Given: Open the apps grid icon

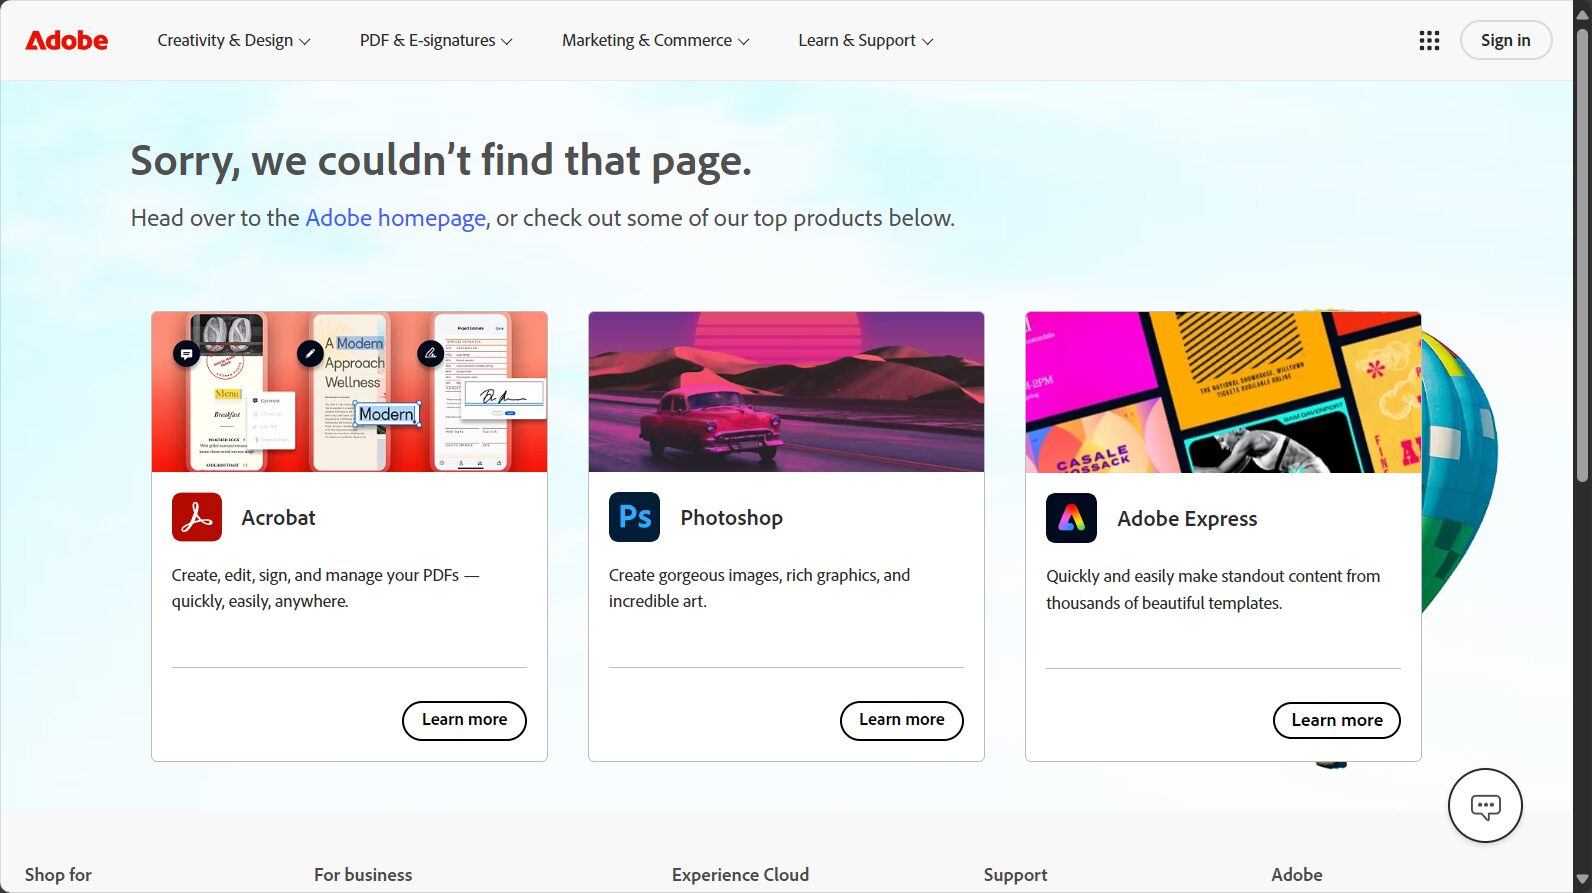Looking at the screenshot, I should (1429, 40).
